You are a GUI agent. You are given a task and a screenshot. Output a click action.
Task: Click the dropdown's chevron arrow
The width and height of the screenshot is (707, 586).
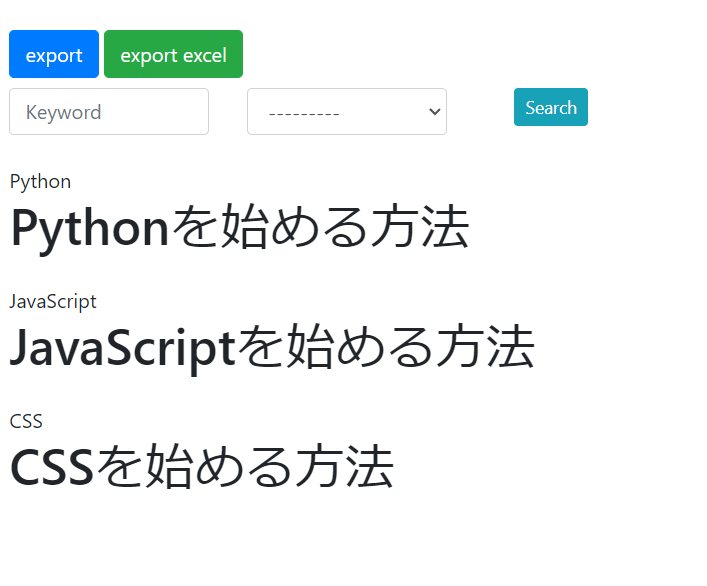(x=434, y=112)
